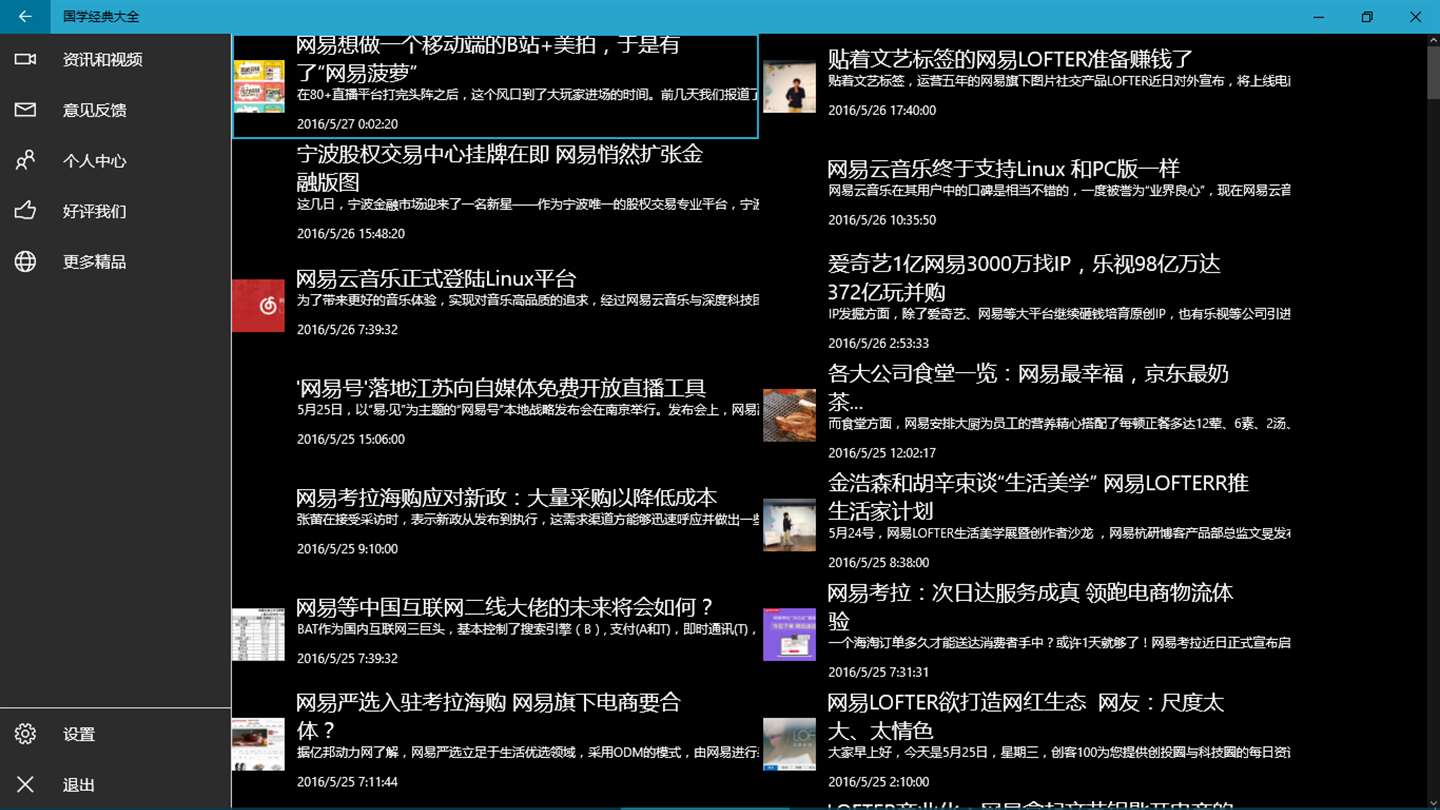Click the 退出 X icon
This screenshot has width=1440, height=810.
[x=25, y=785]
